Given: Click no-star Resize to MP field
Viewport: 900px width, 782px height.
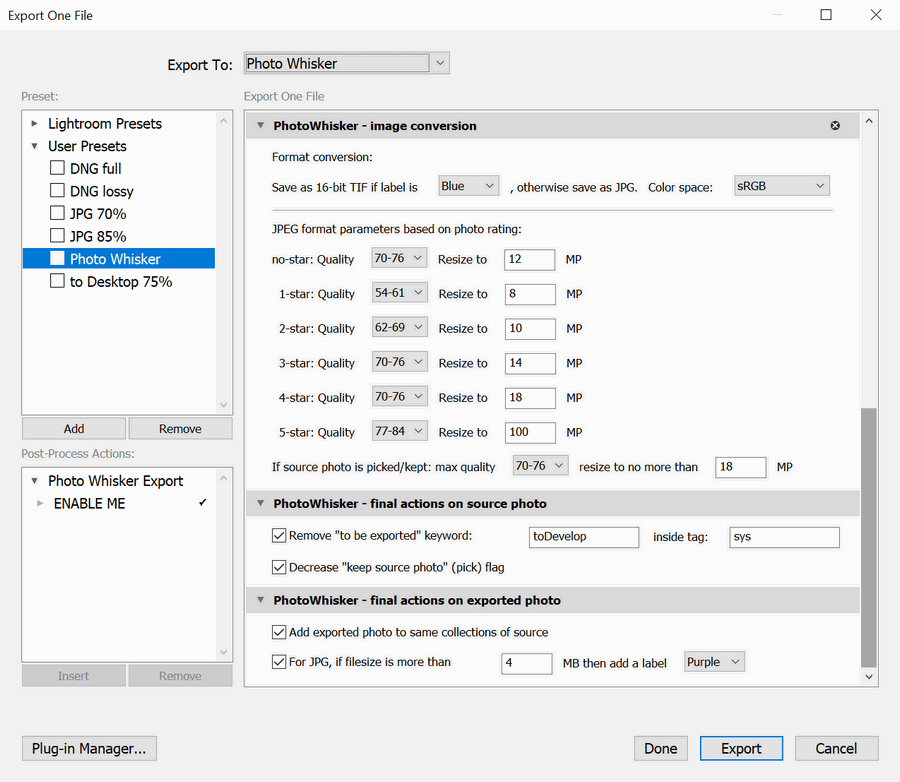Looking at the screenshot, I should pyautogui.click(x=529, y=259).
